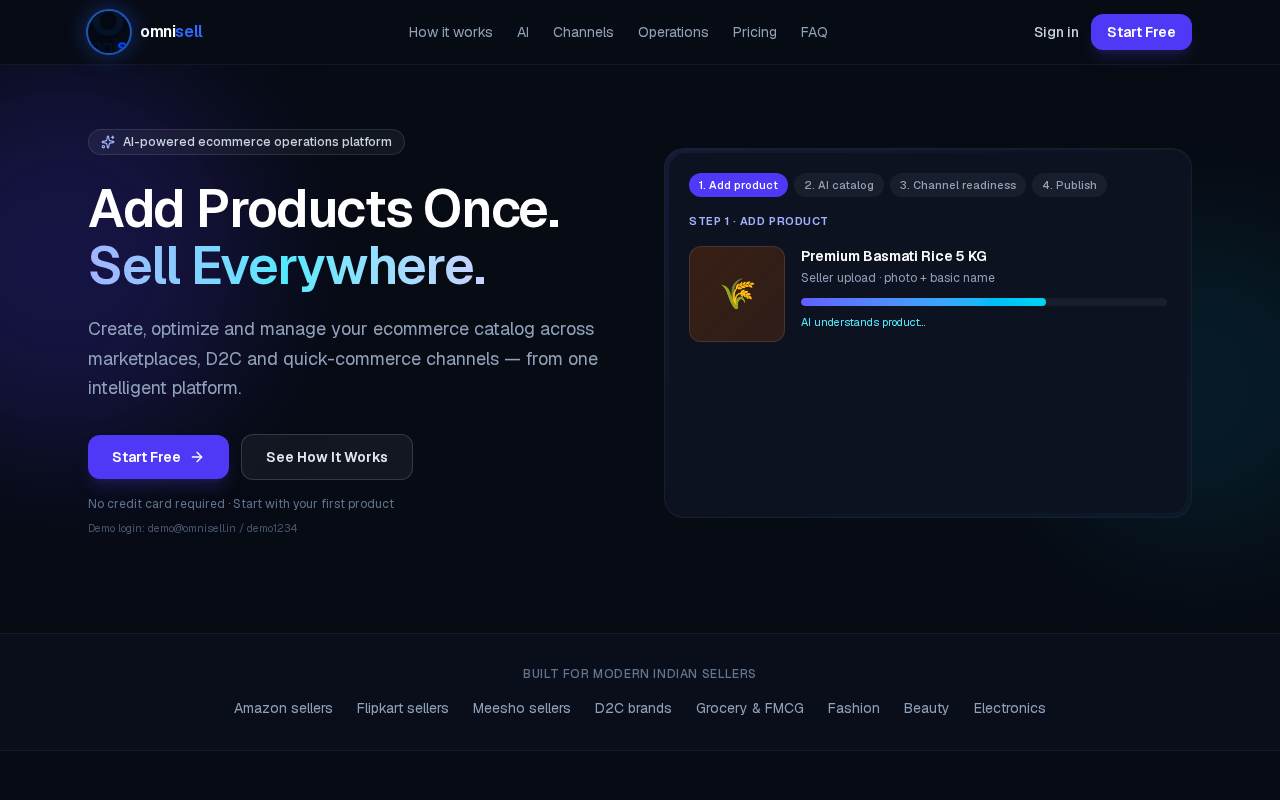Open the How it works nav link
The width and height of the screenshot is (1280, 800).
(x=451, y=32)
